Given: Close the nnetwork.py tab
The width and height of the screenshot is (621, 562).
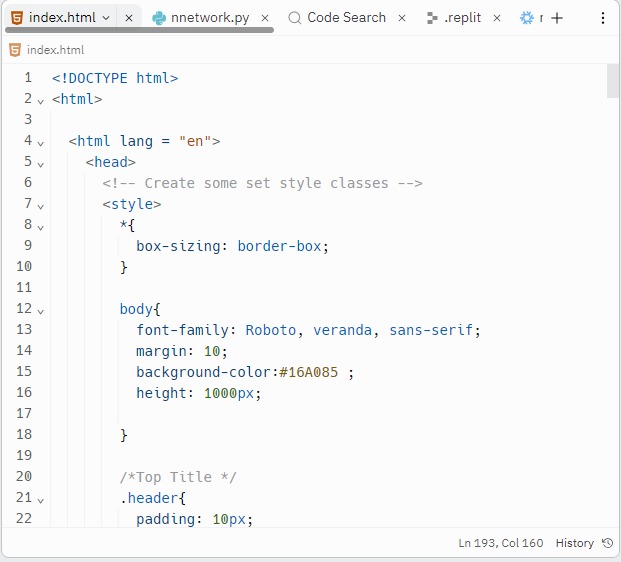Looking at the screenshot, I should (x=265, y=18).
